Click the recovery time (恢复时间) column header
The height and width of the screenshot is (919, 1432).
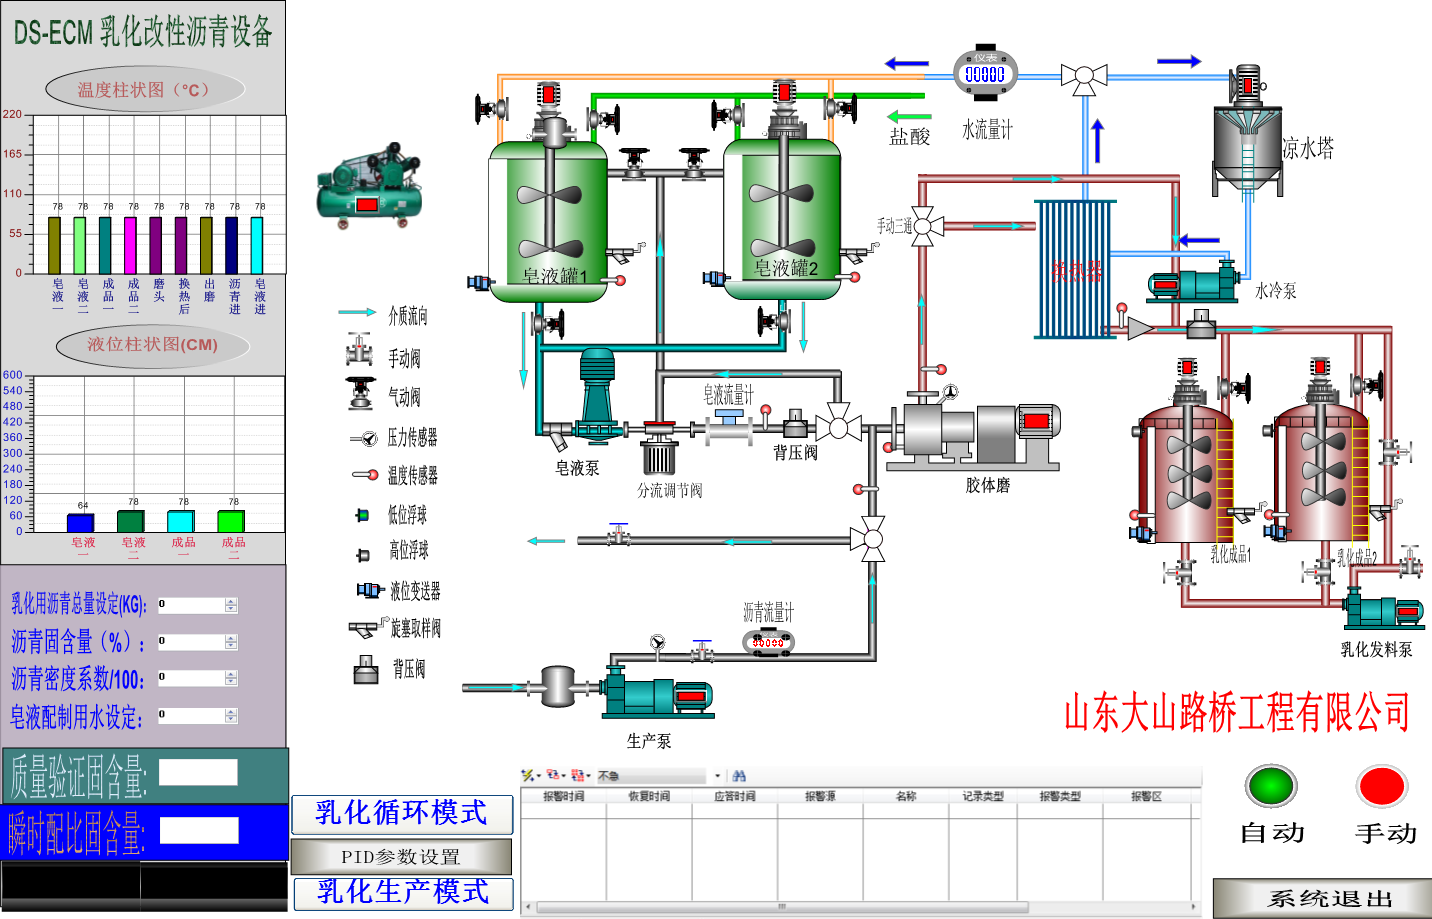(649, 797)
